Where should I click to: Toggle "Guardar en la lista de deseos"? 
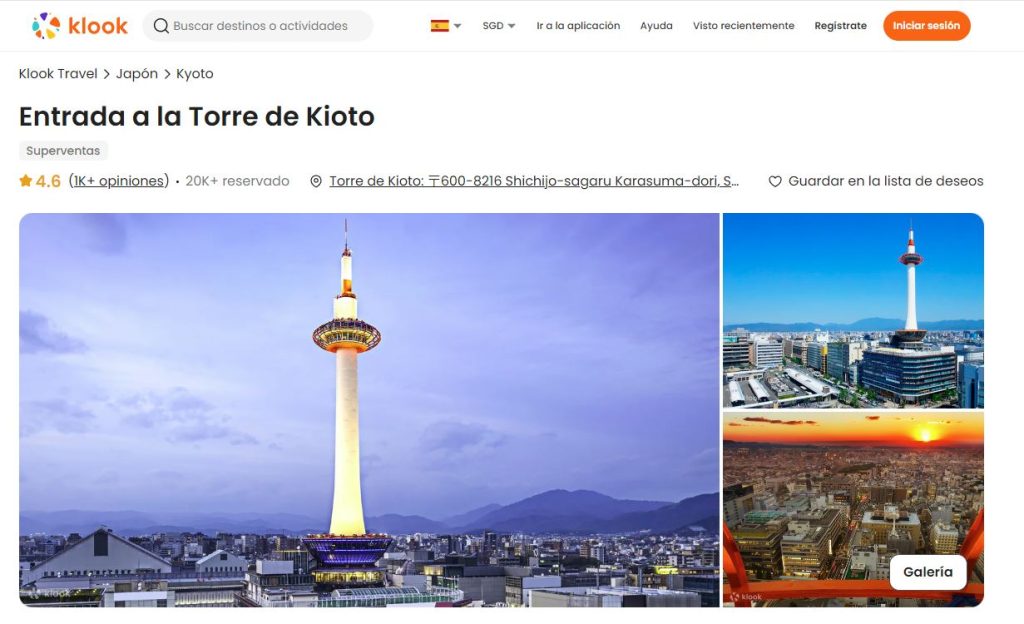[884, 181]
